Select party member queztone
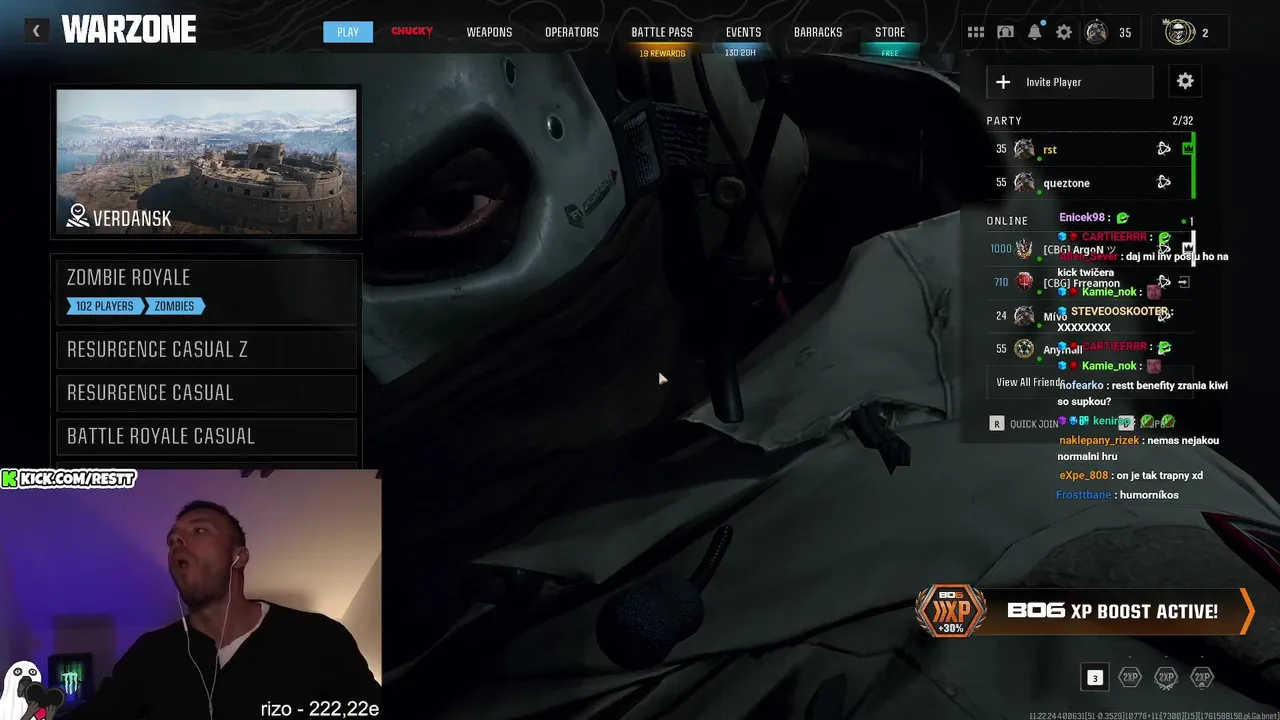The width and height of the screenshot is (1280, 720). point(1090,182)
